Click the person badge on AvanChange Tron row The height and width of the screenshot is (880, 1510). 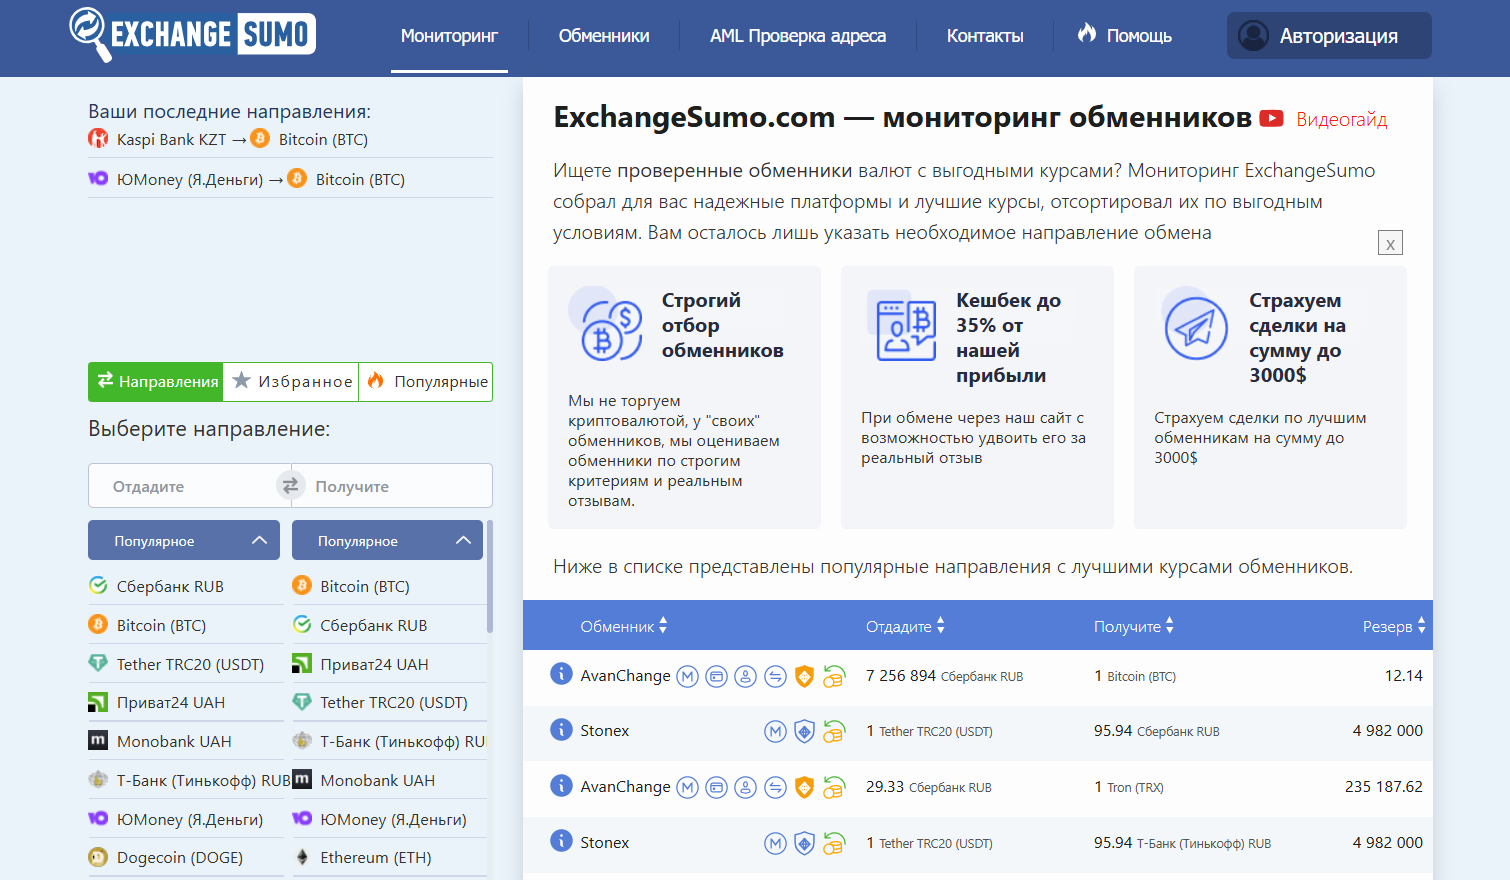(x=745, y=788)
